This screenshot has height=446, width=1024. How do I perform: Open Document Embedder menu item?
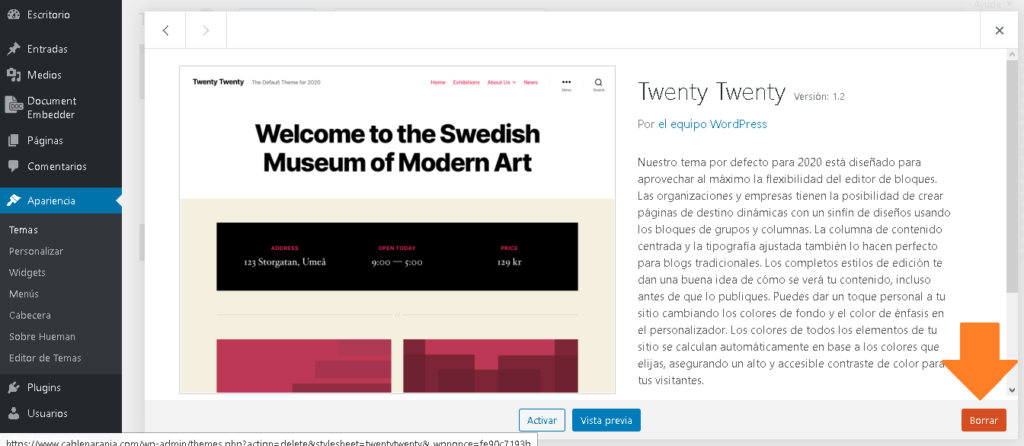[52, 108]
